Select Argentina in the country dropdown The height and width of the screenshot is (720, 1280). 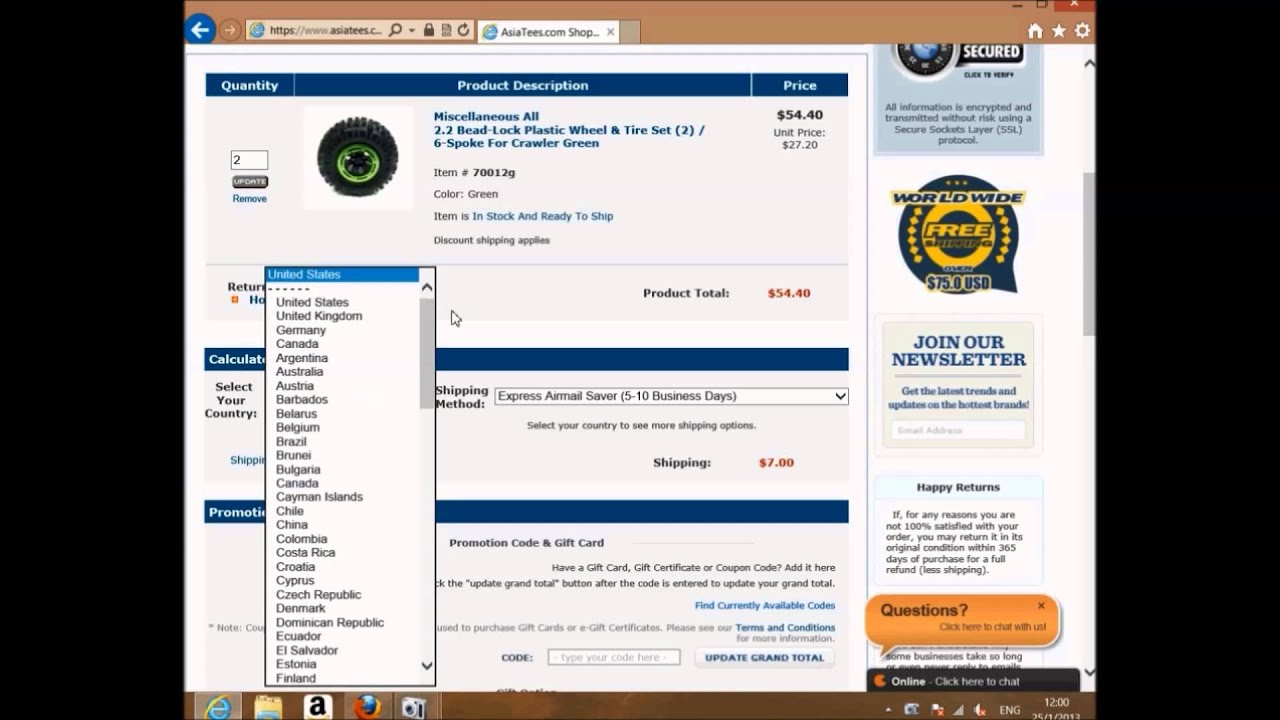coord(302,358)
